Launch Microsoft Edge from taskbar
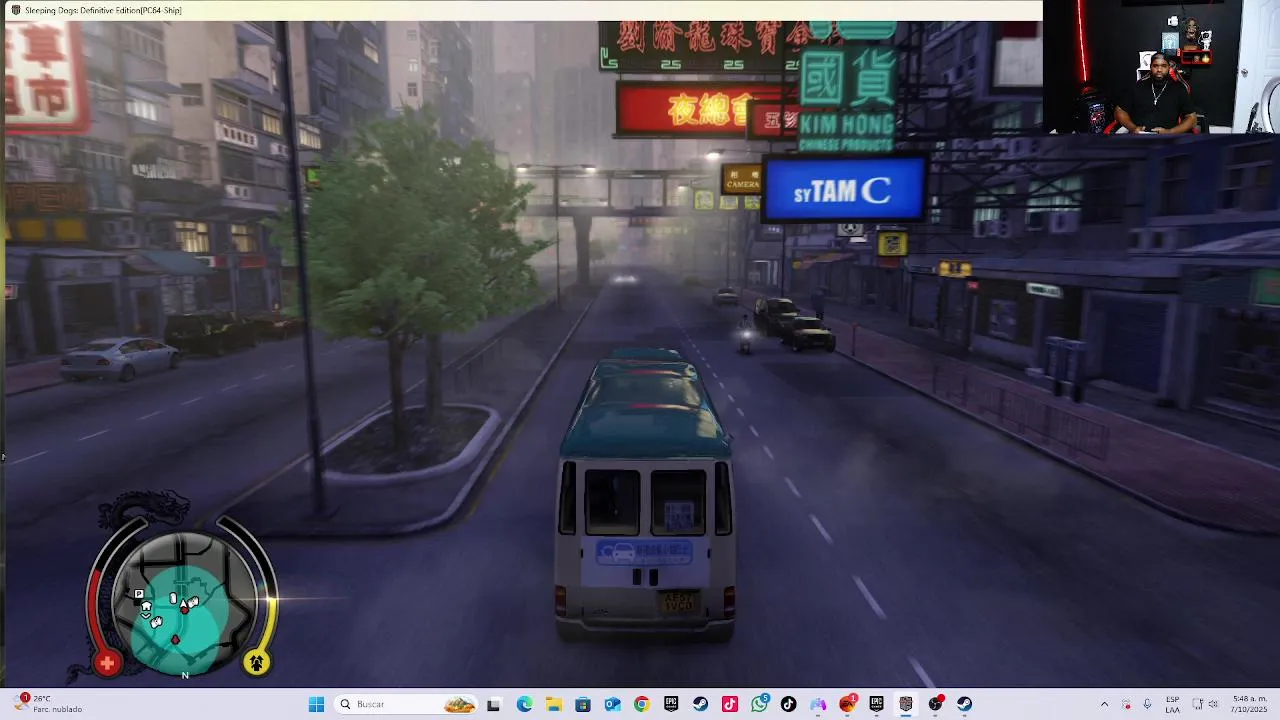The height and width of the screenshot is (720, 1280). (524, 704)
